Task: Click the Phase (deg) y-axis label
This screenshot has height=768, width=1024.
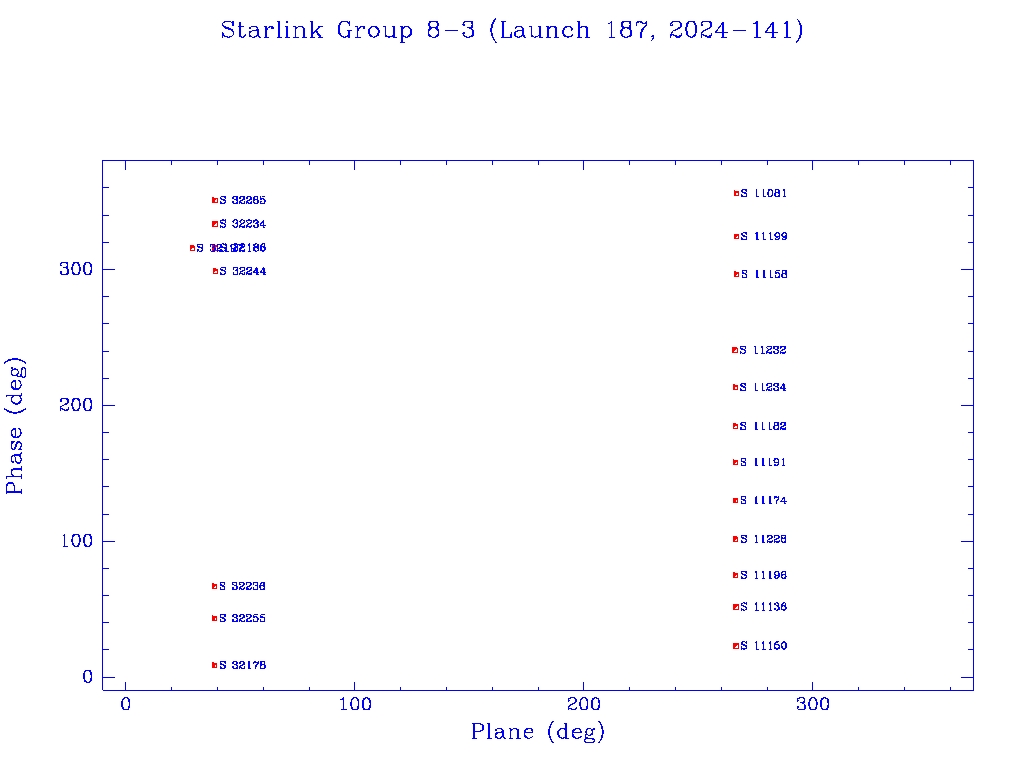Action: click(x=15, y=425)
